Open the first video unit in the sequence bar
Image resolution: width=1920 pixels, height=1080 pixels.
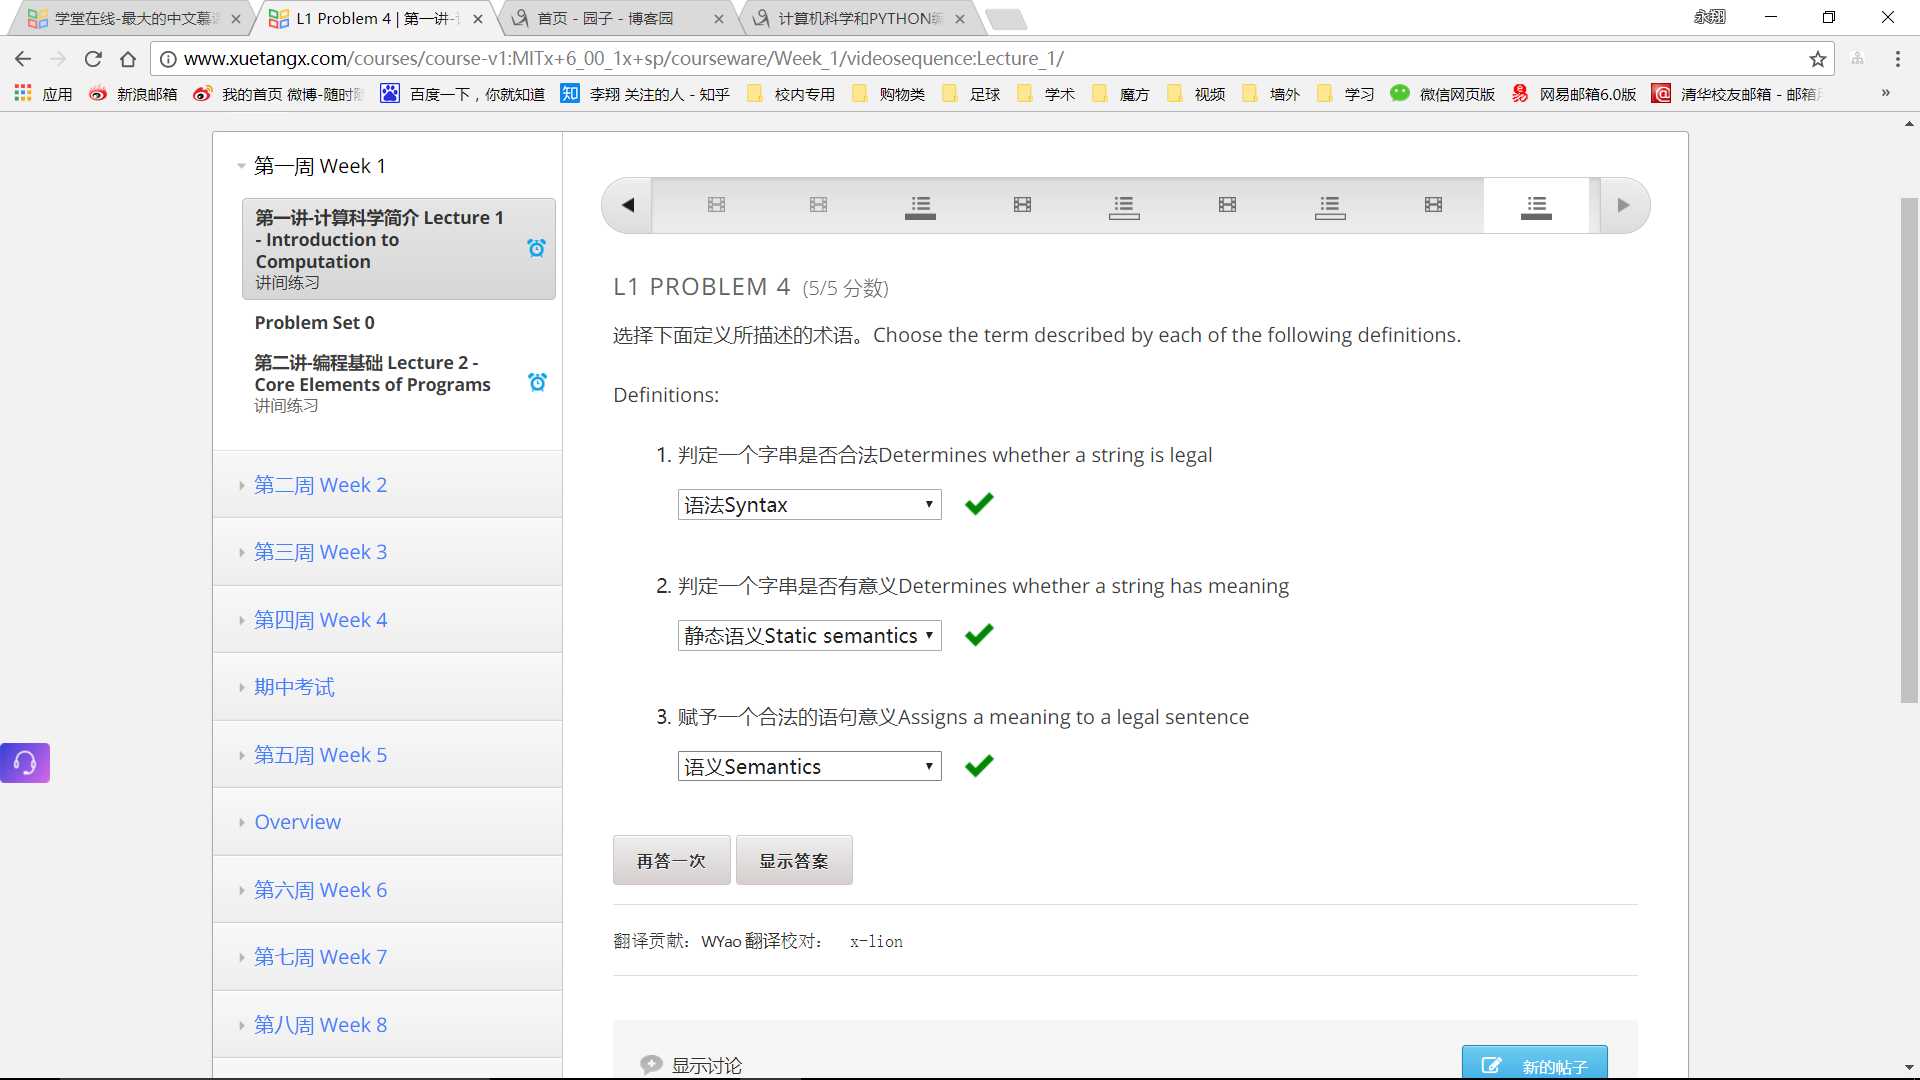(716, 205)
